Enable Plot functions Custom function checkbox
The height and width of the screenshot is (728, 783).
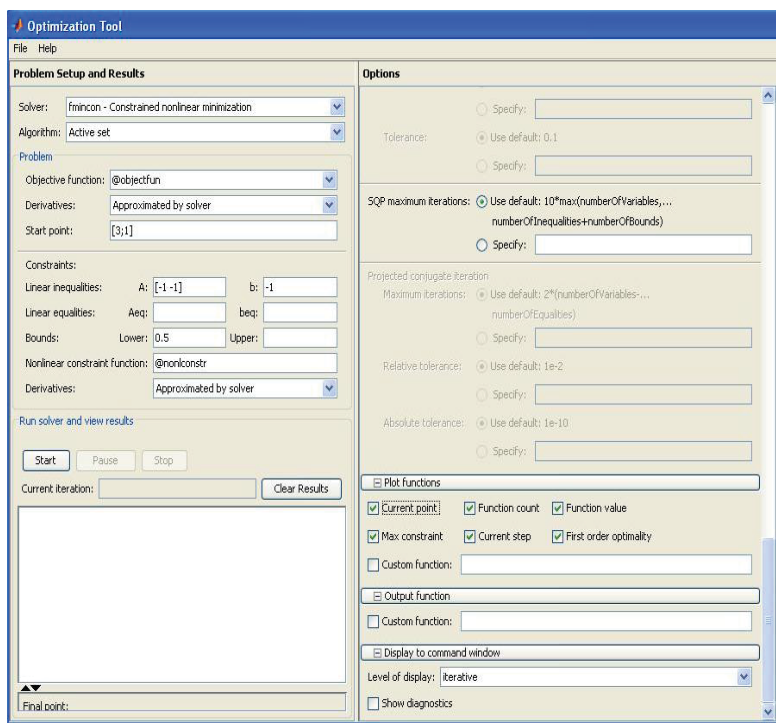click(373, 565)
